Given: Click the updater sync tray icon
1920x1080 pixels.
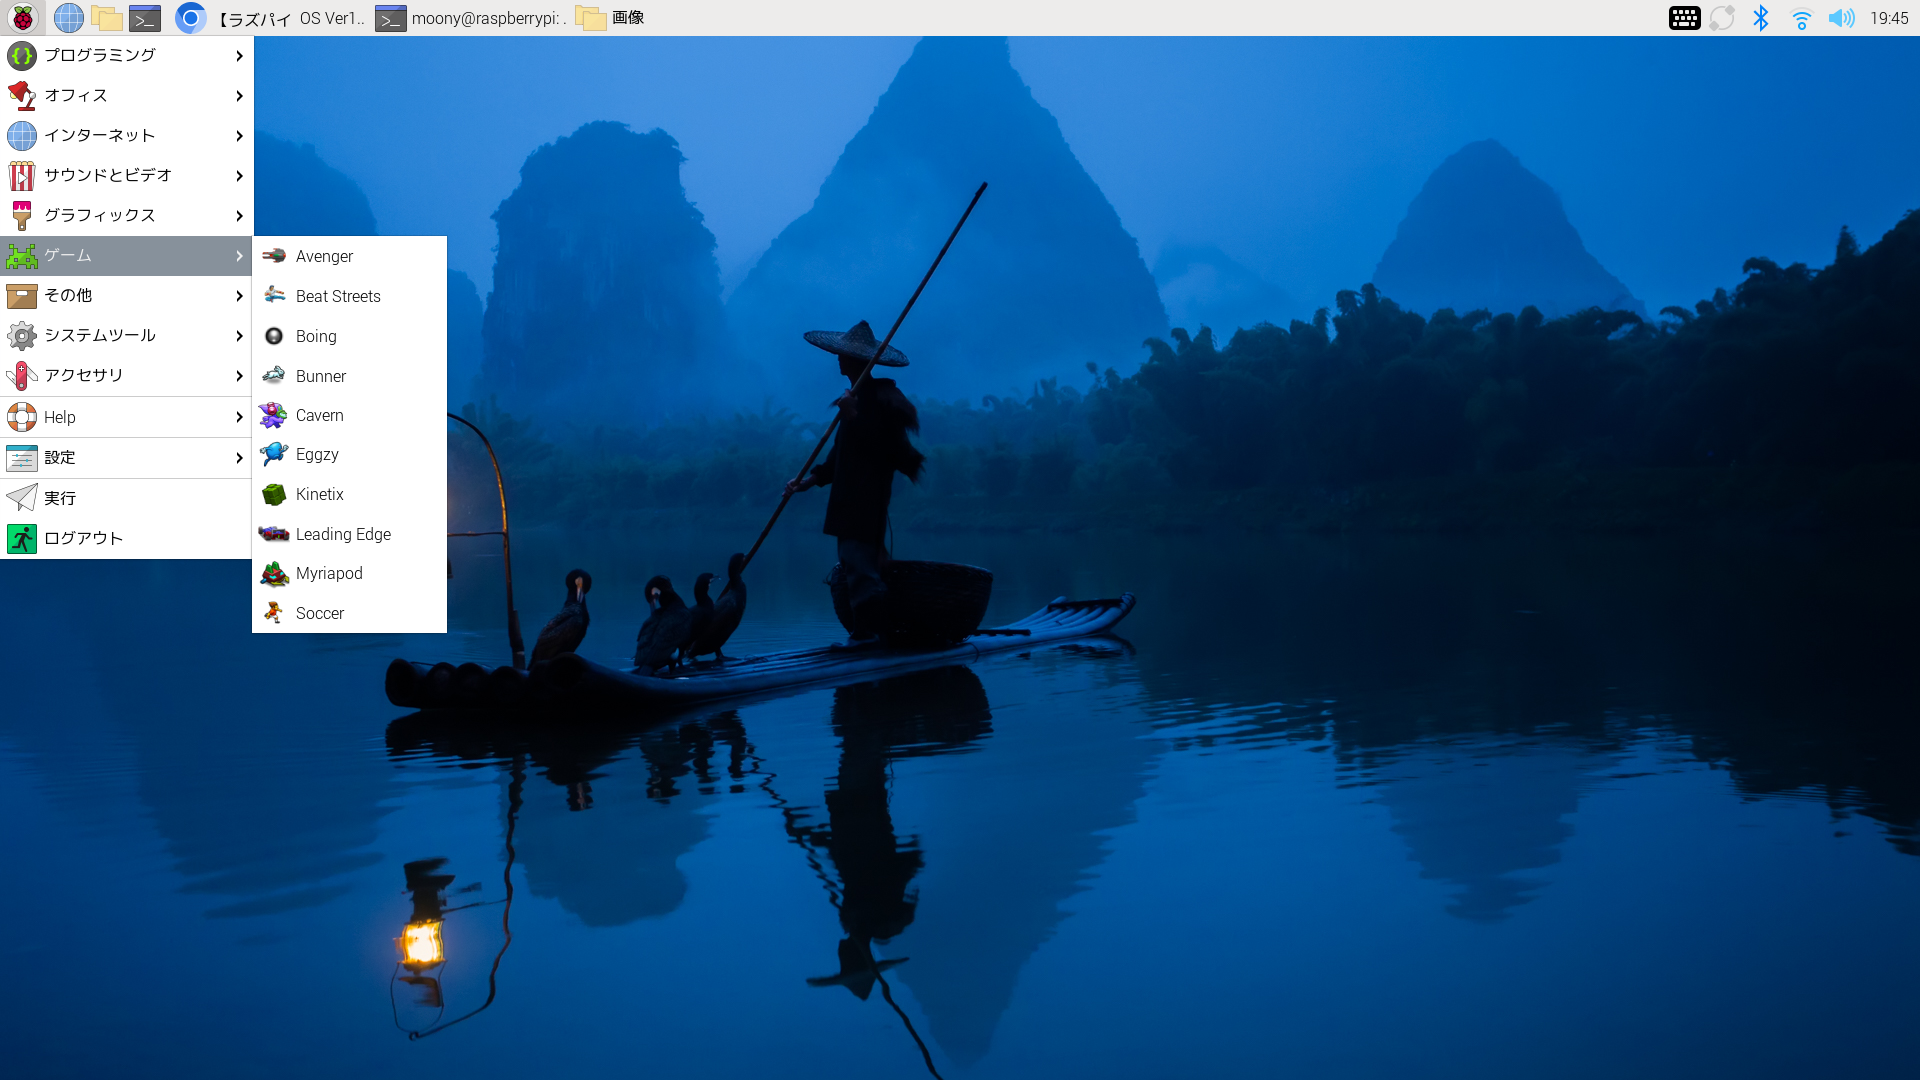Looking at the screenshot, I should pos(1722,18).
